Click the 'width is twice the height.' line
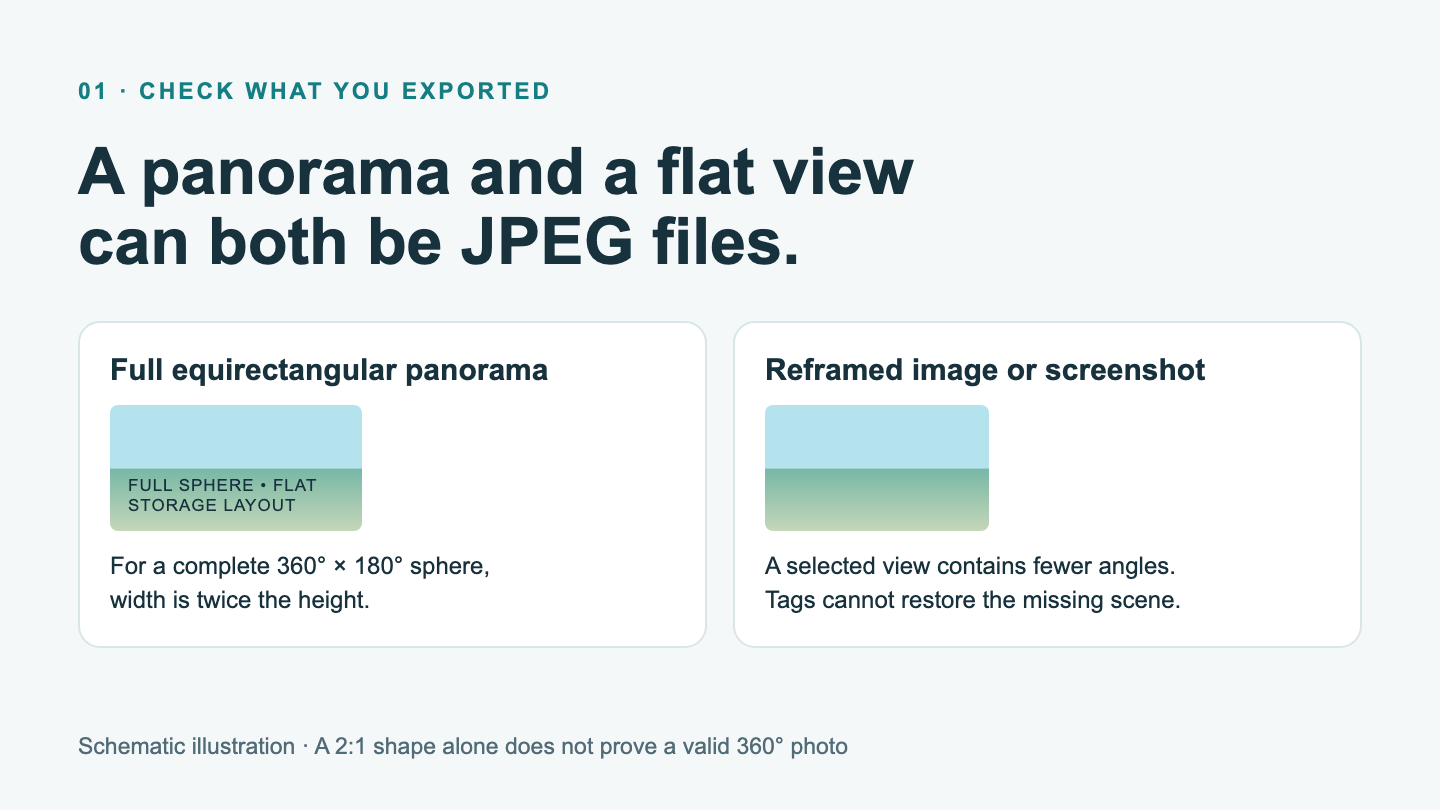The width and height of the screenshot is (1440, 810). (240, 601)
